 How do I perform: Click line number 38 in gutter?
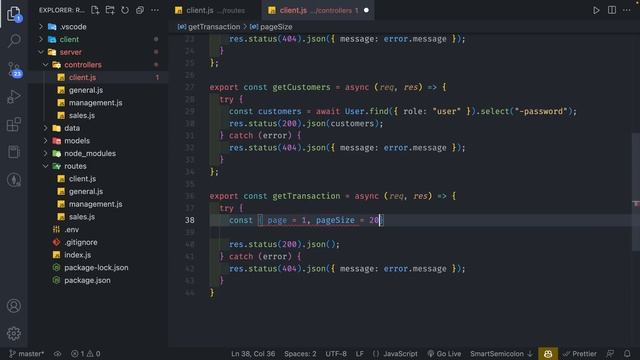click(190, 220)
